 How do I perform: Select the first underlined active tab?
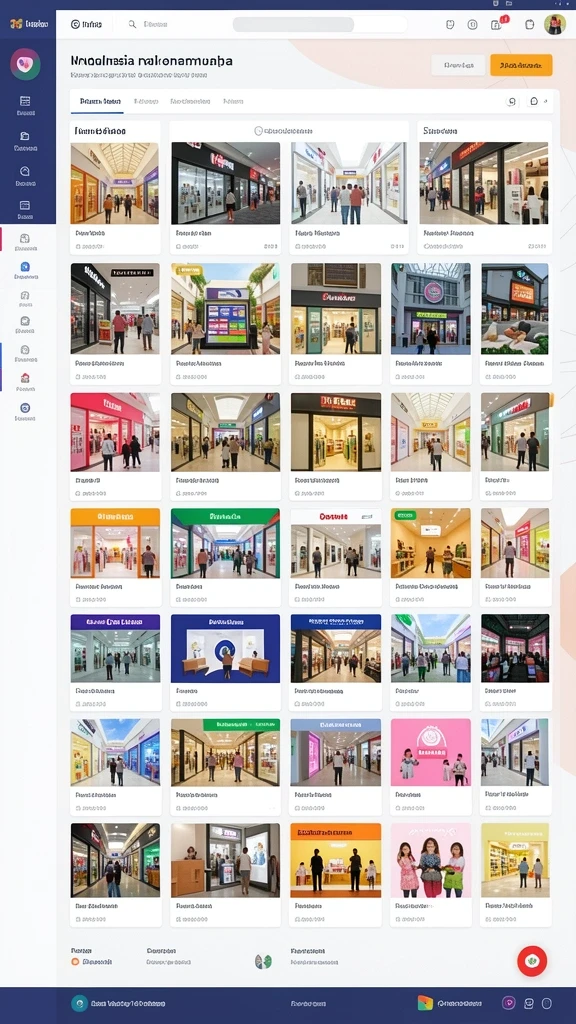coord(101,102)
